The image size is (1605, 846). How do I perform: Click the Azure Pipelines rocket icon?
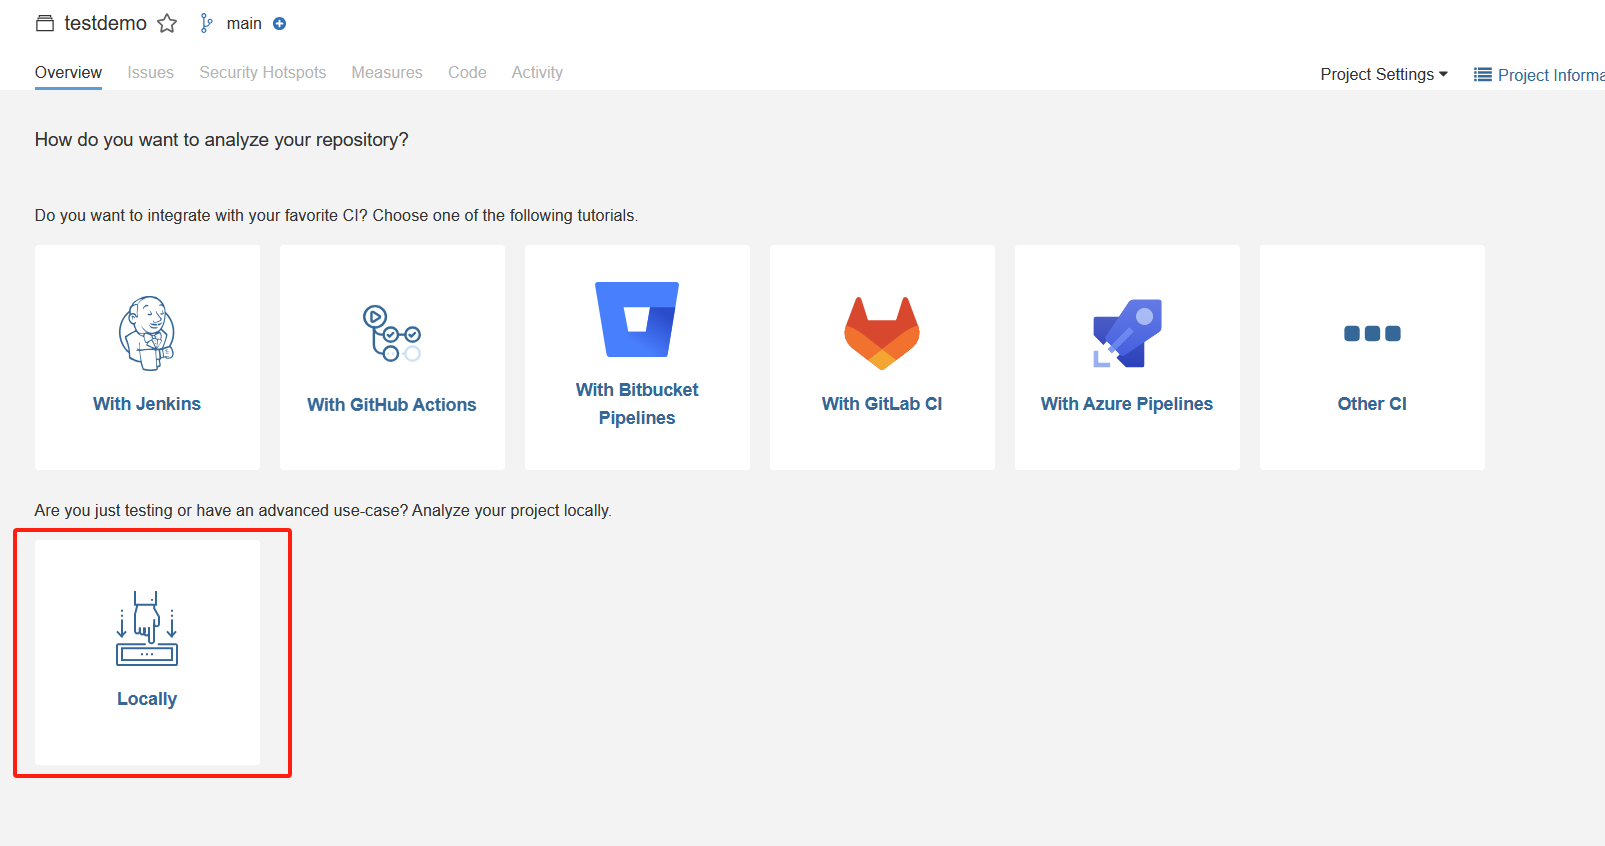point(1127,333)
